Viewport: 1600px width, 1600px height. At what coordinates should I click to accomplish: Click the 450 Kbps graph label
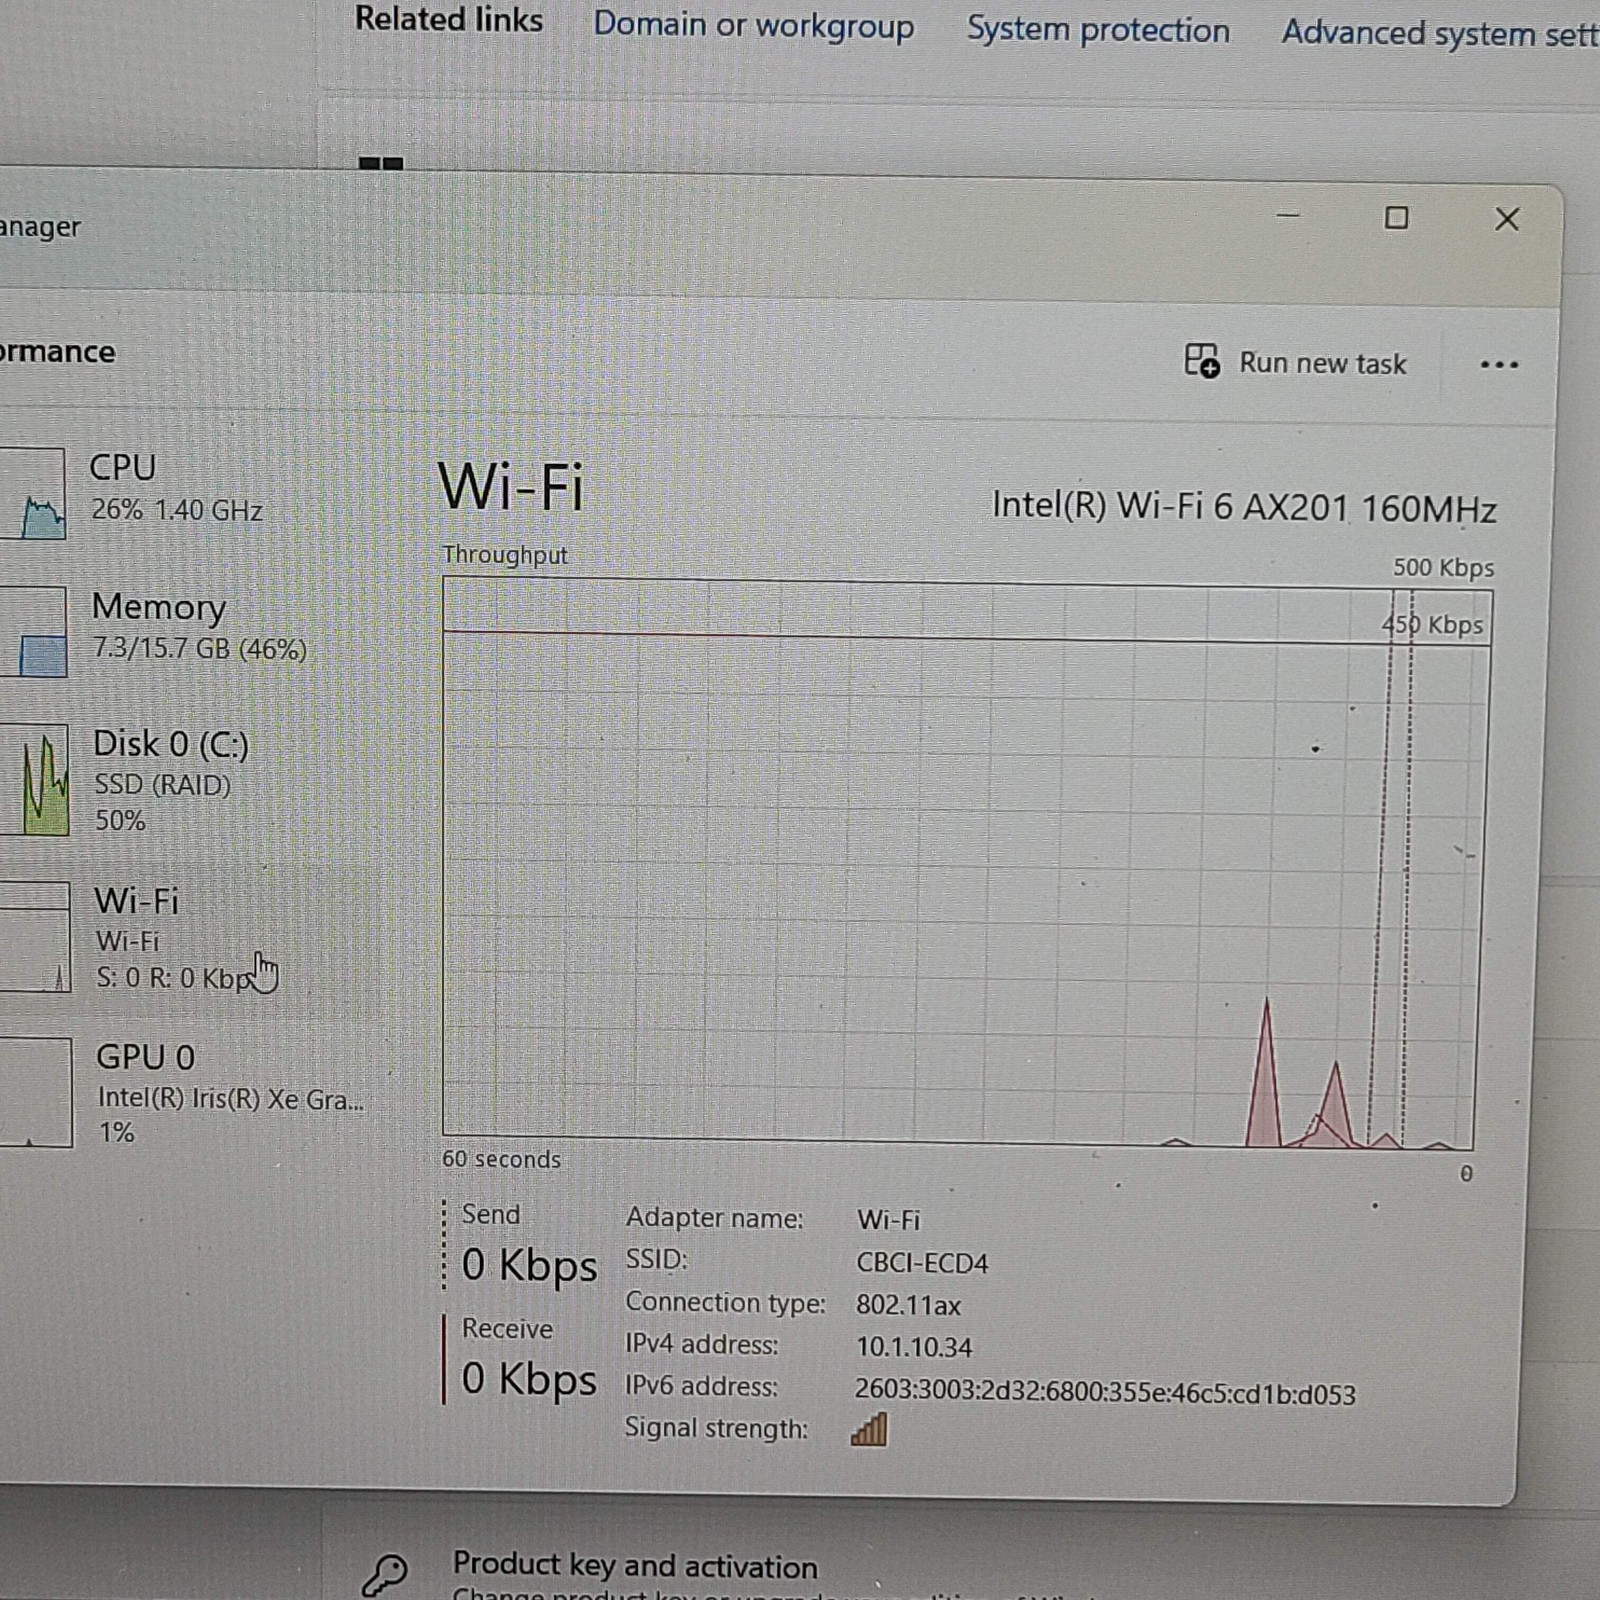(1433, 625)
